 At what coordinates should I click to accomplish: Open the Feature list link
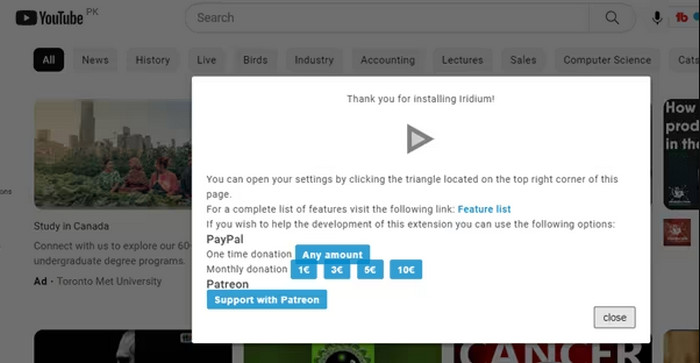(x=484, y=209)
